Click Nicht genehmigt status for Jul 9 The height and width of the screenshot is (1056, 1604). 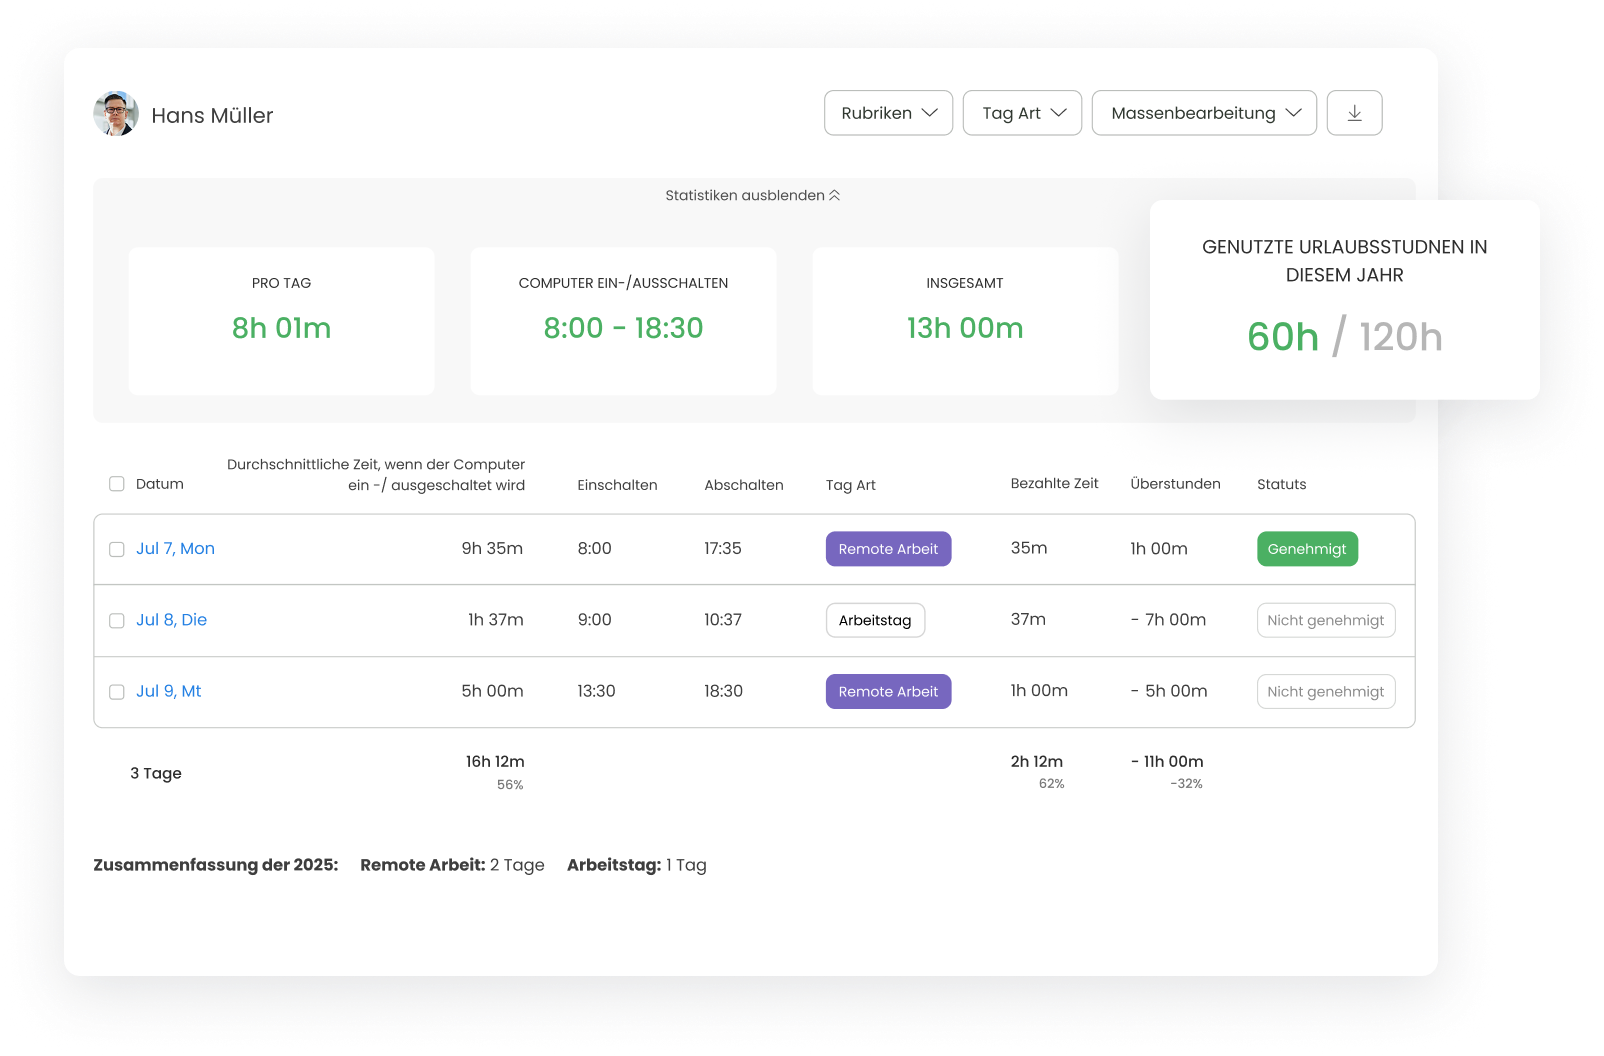click(1325, 691)
